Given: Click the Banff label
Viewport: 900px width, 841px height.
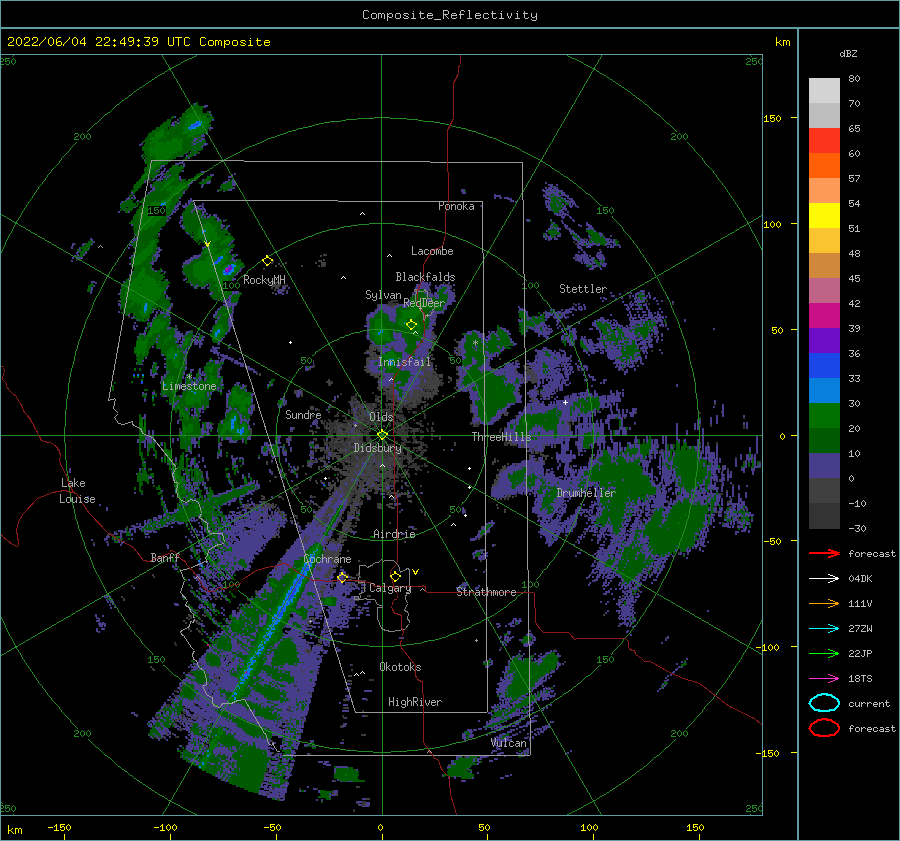Looking at the screenshot, I should (165, 557).
